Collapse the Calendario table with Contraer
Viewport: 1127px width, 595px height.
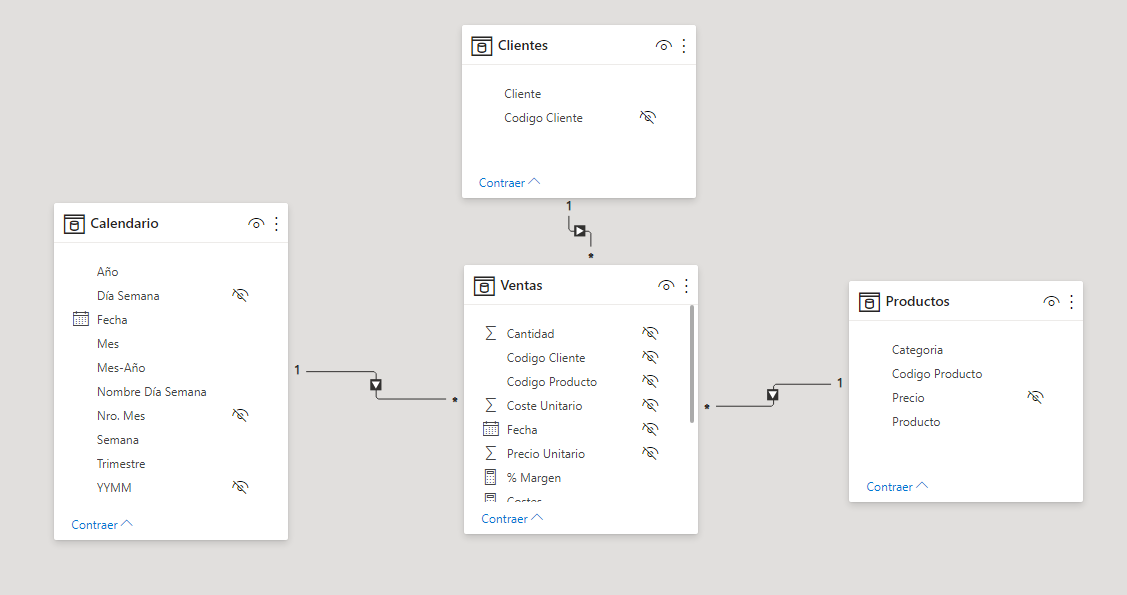pos(102,525)
